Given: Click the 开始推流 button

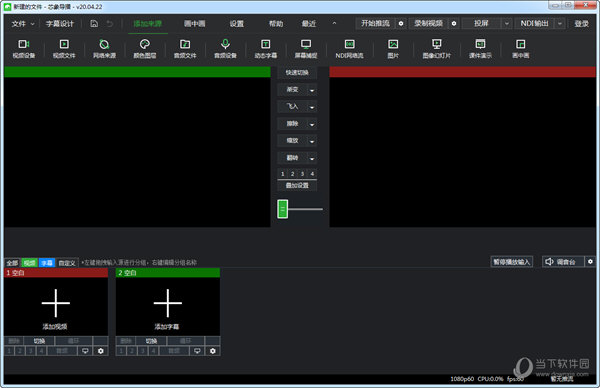Looking at the screenshot, I should (375, 23).
